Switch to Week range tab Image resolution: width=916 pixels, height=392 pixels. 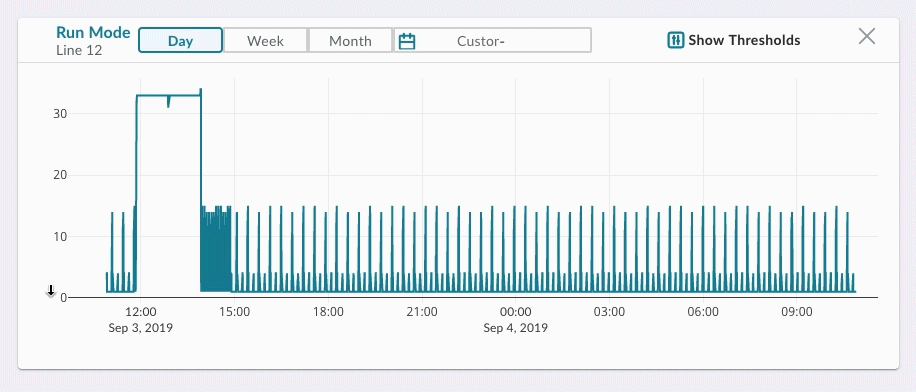pos(265,41)
